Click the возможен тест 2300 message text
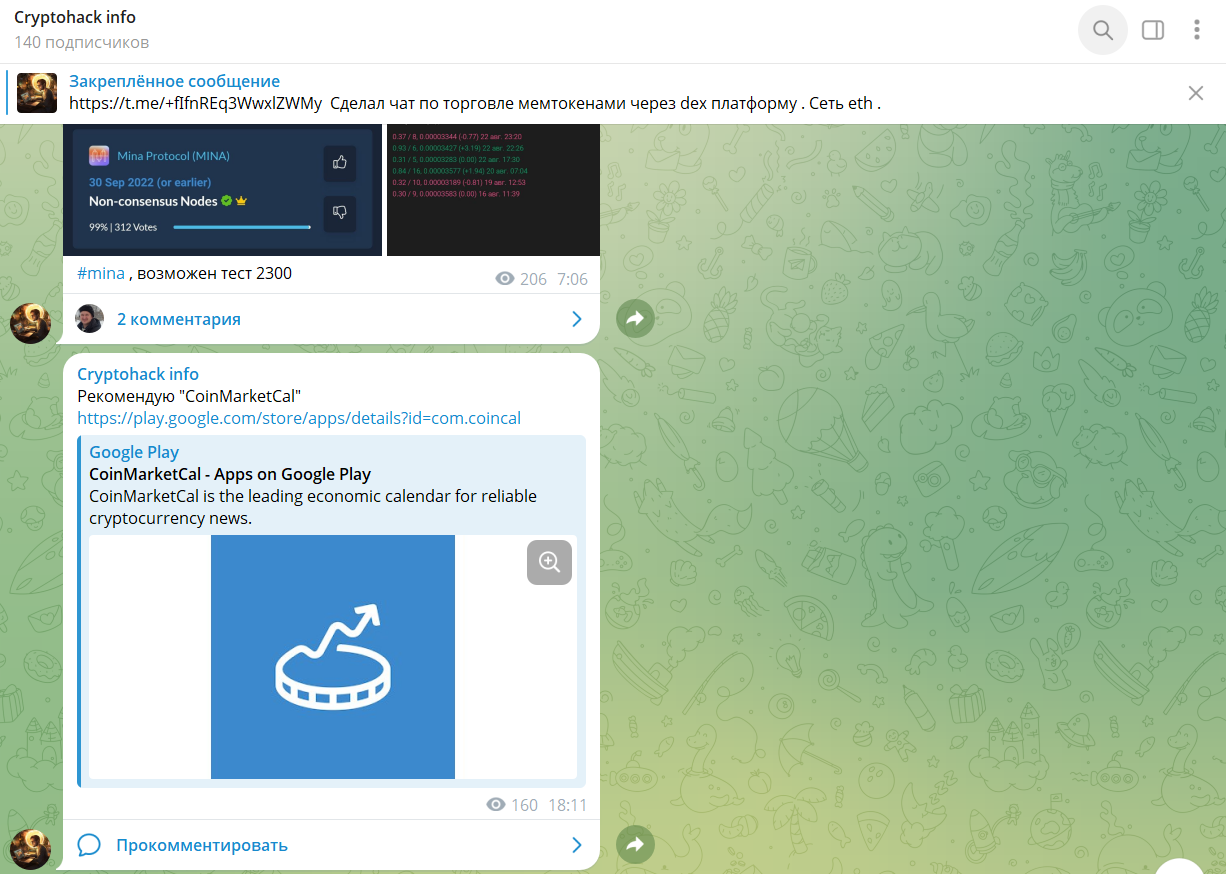 [215, 273]
